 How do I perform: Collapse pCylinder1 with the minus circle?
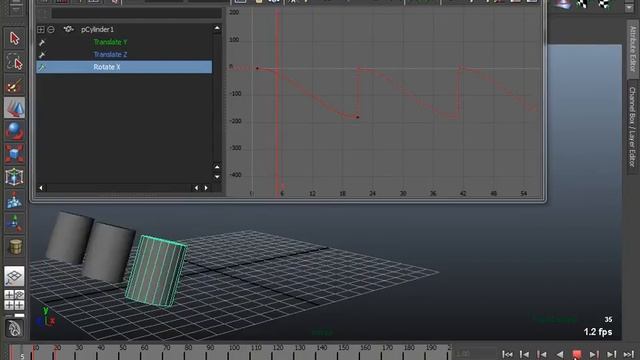[51, 29]
